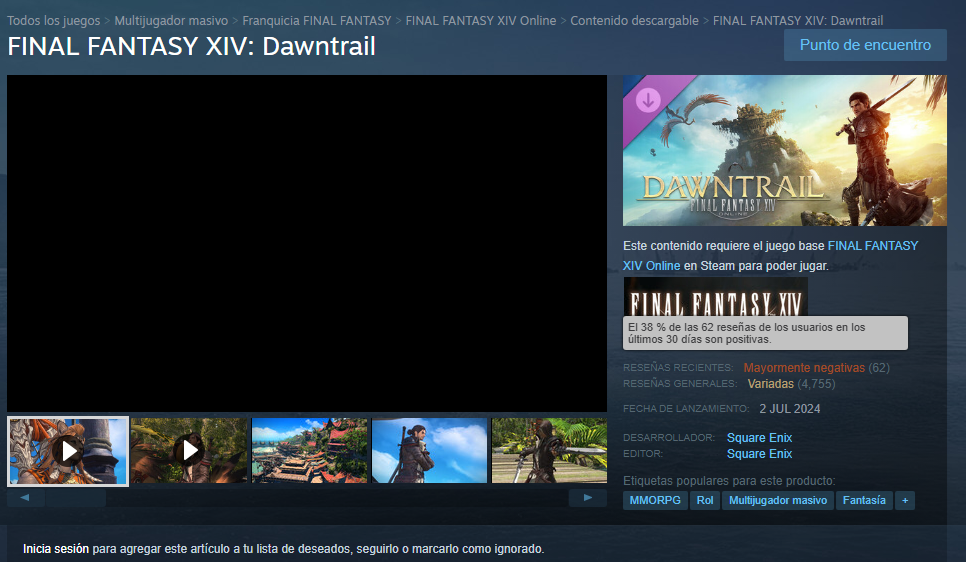Image resolution: width=966 pixels, height=562 pixels.
Task: Click the thumbnail strip scrollbar handle
Action: point(75,498)
